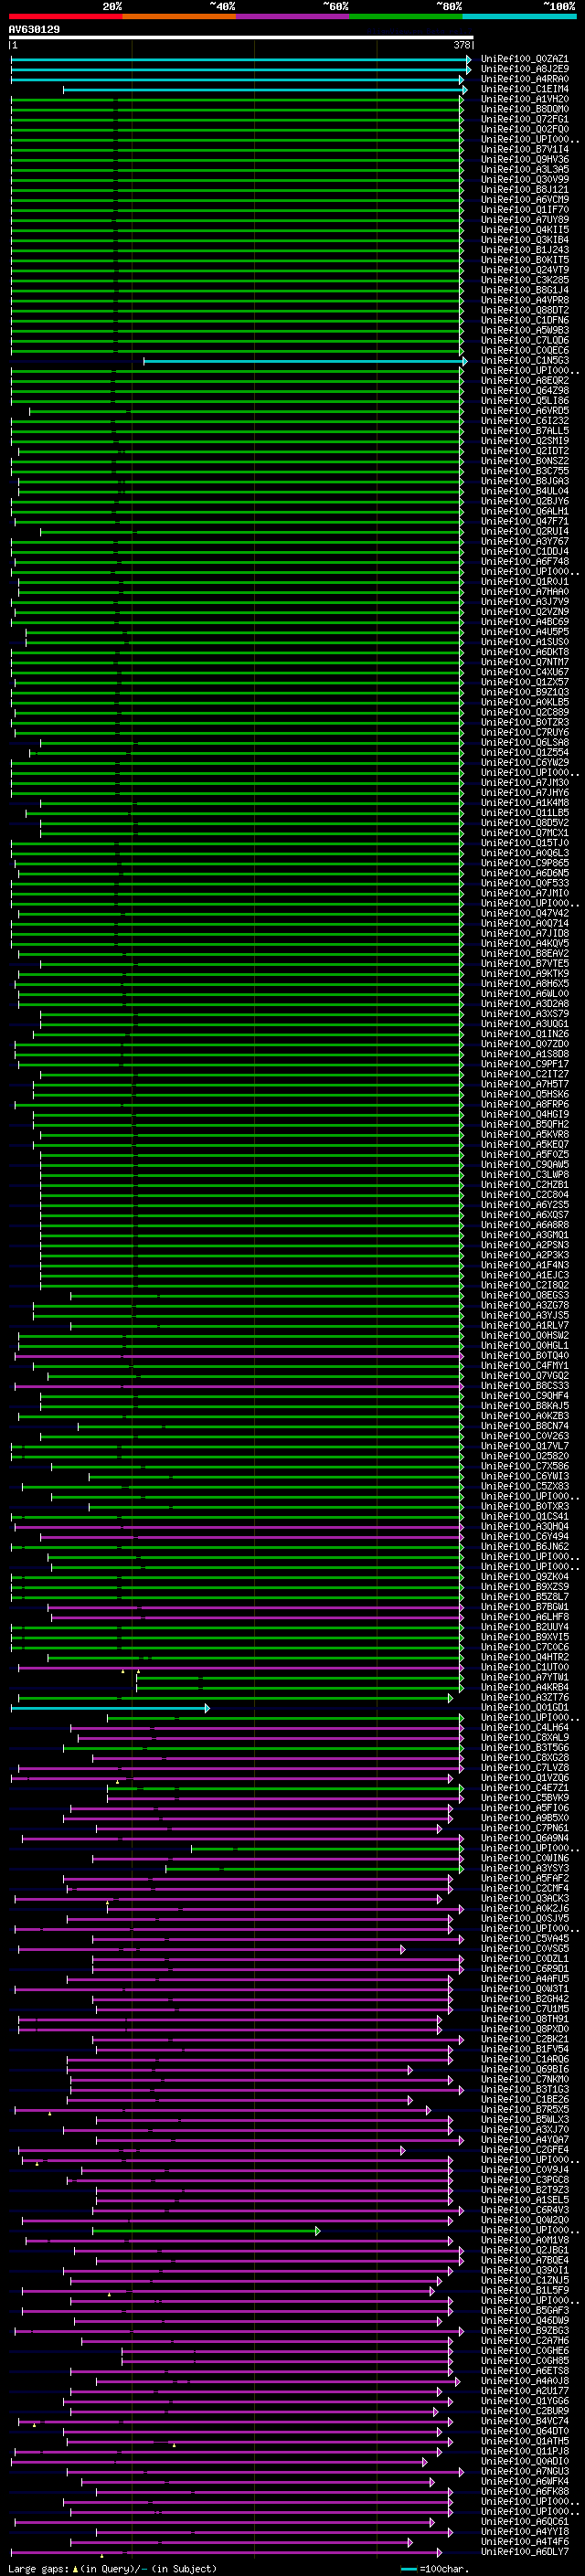This screenshot has height=2576, width=585.
Task: Open hit UniRef100_B8DQM0
Action: point(525,109)
